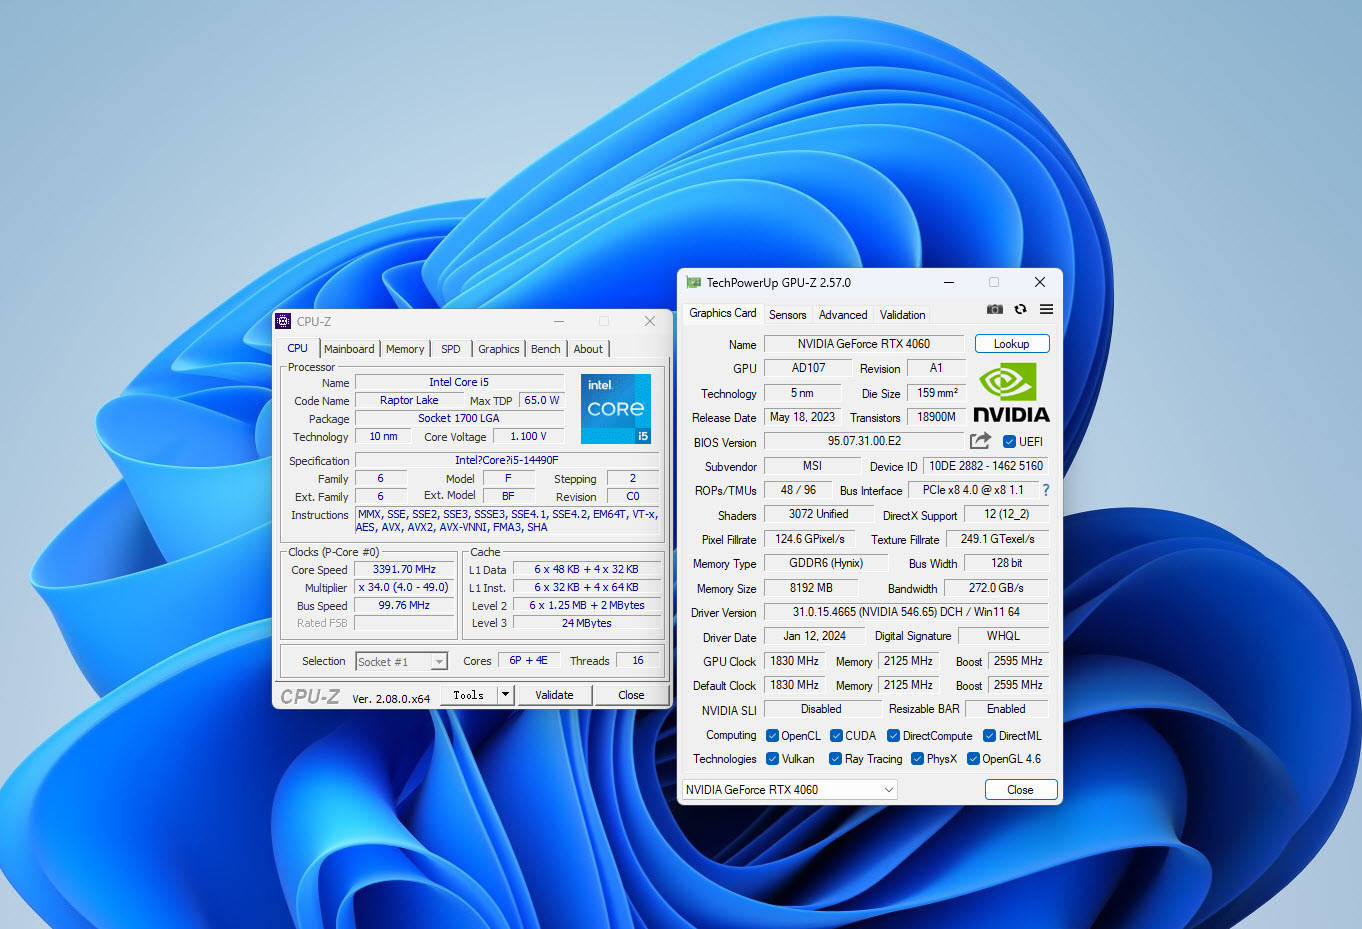Click the CPU-Z title bar app icon
Screen dimensions: 1362x929
(283, 321)
